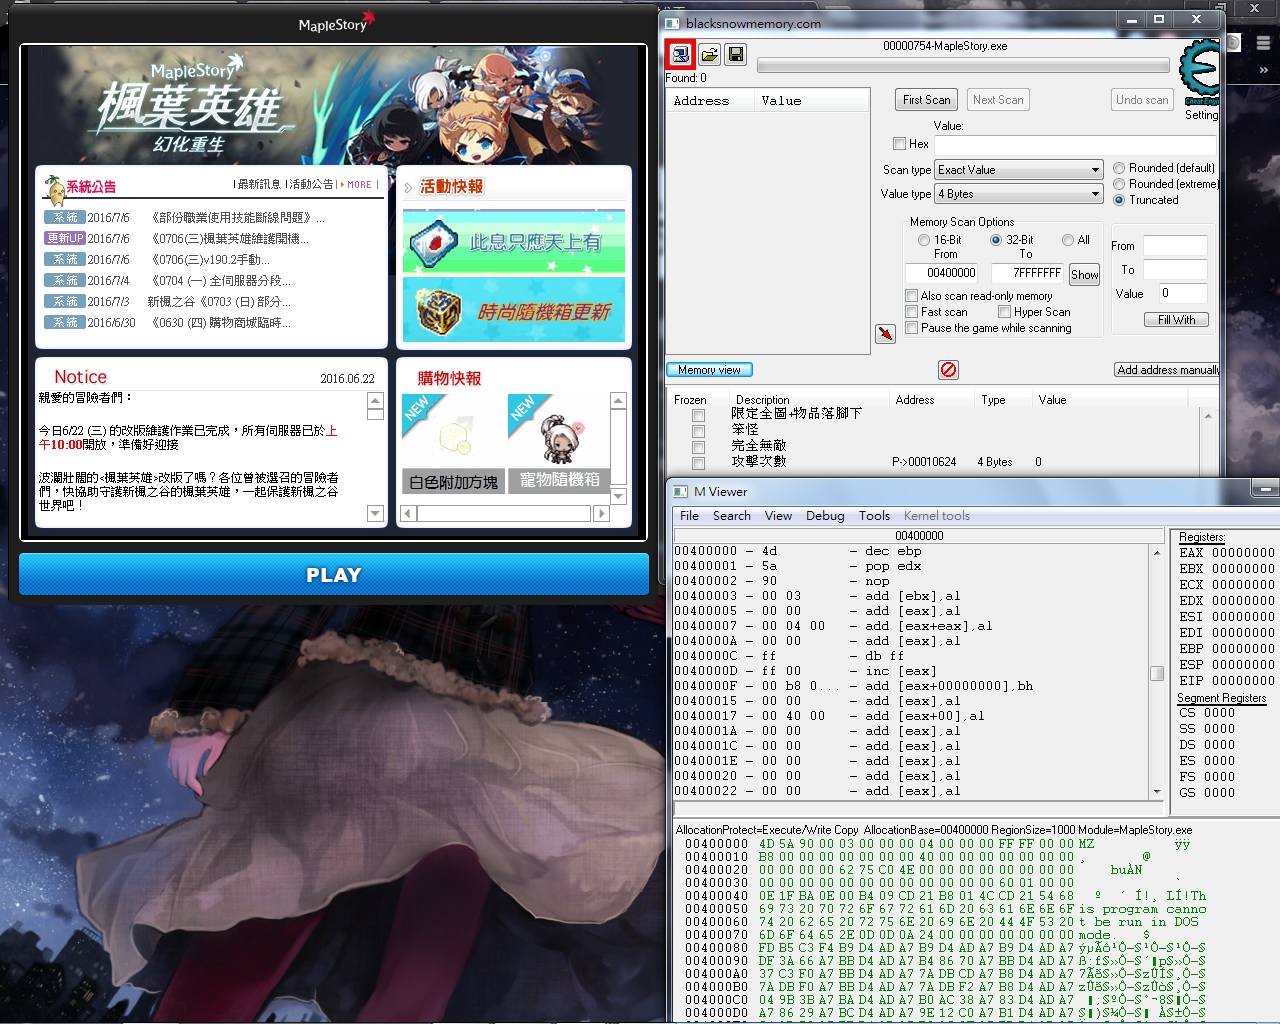Click the Memory view button
The width and height of the screenshot is (1280, 1024).
click(709, 370)
